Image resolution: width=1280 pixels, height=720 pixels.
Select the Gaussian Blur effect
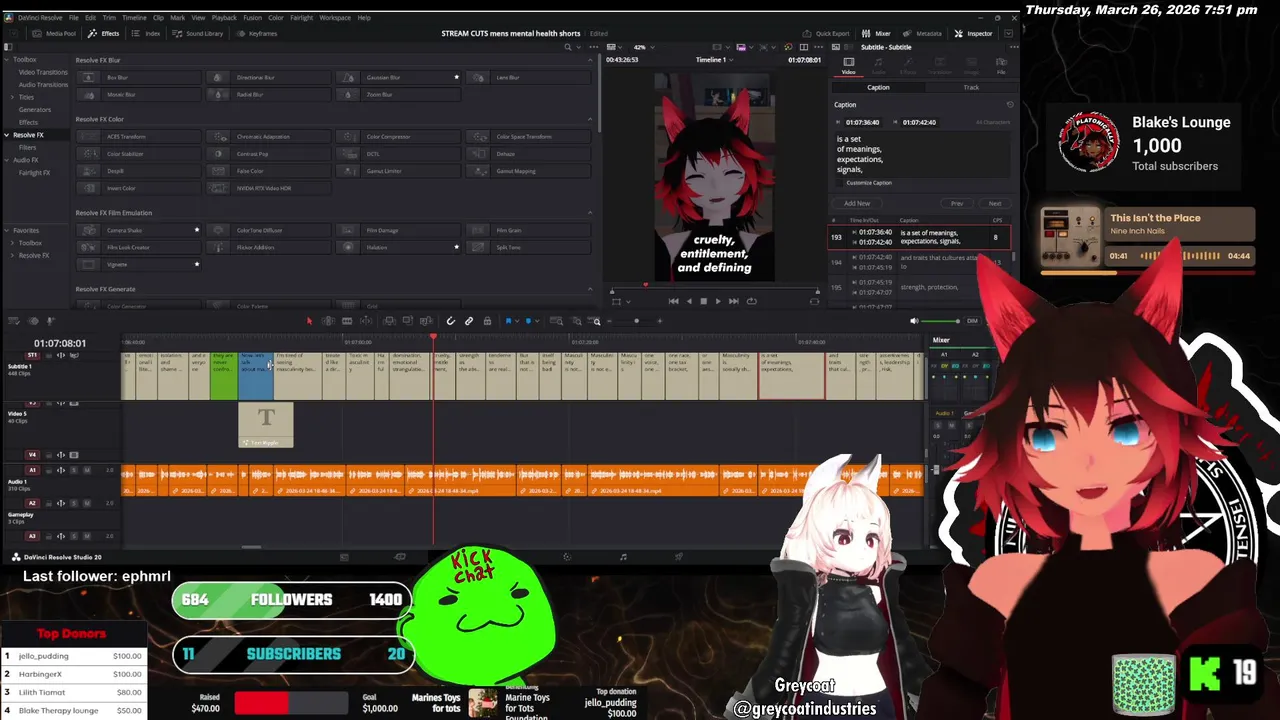point(398,77)
